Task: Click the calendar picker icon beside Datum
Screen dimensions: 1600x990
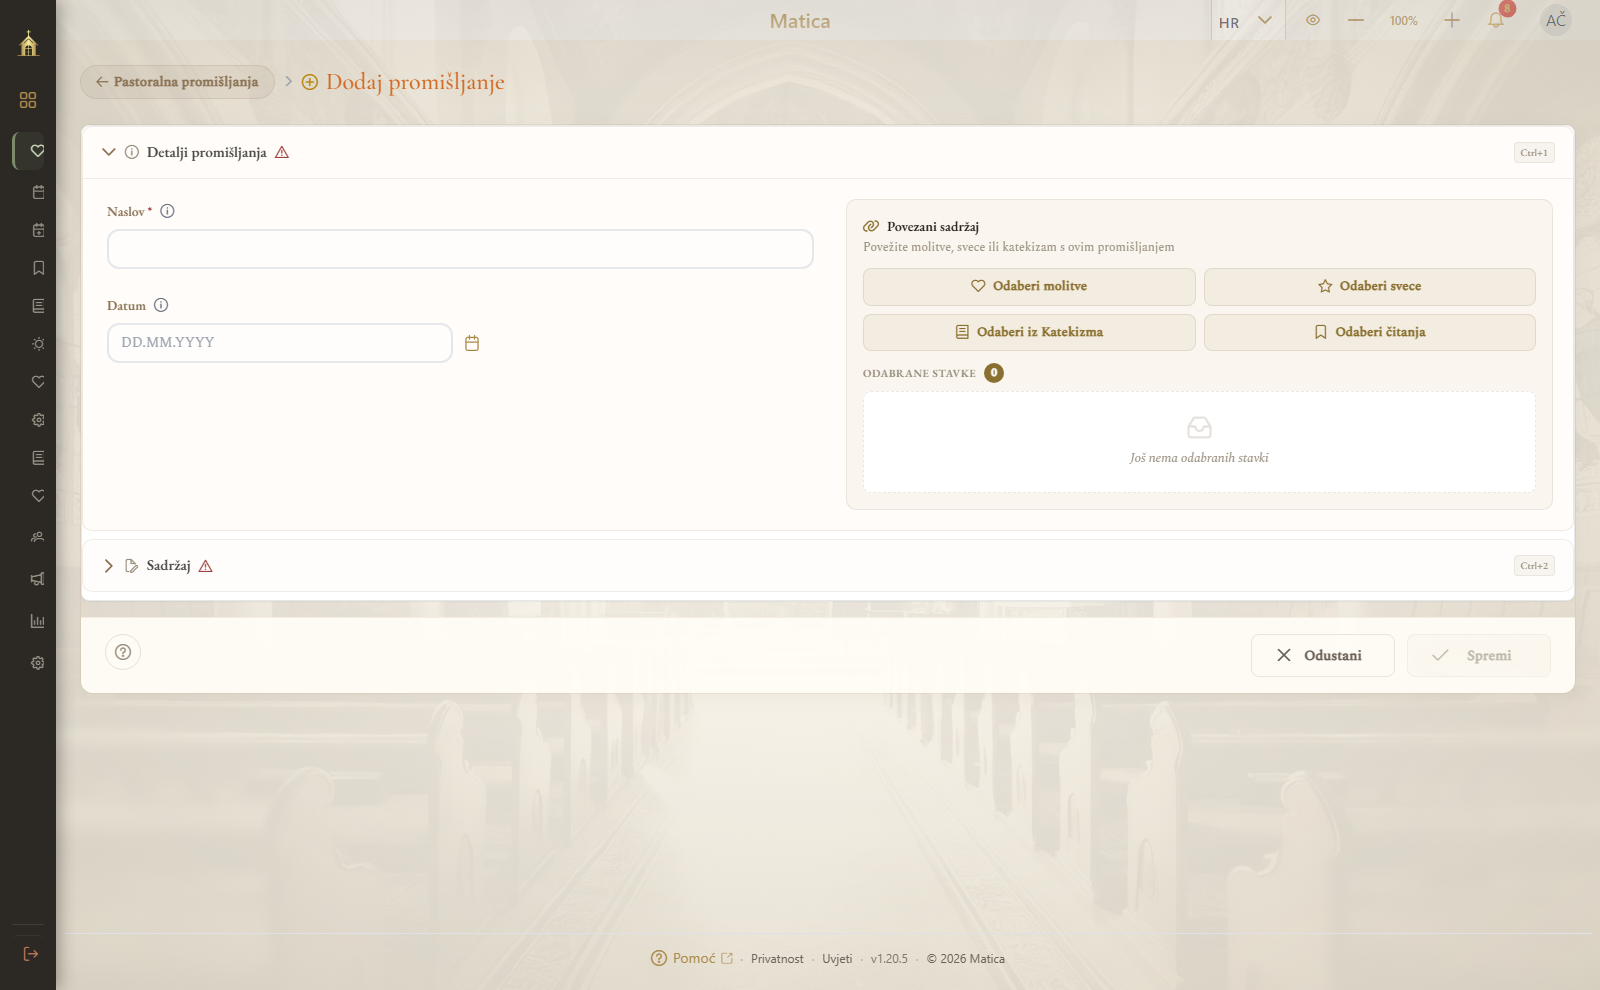Action: coord(472,343)
